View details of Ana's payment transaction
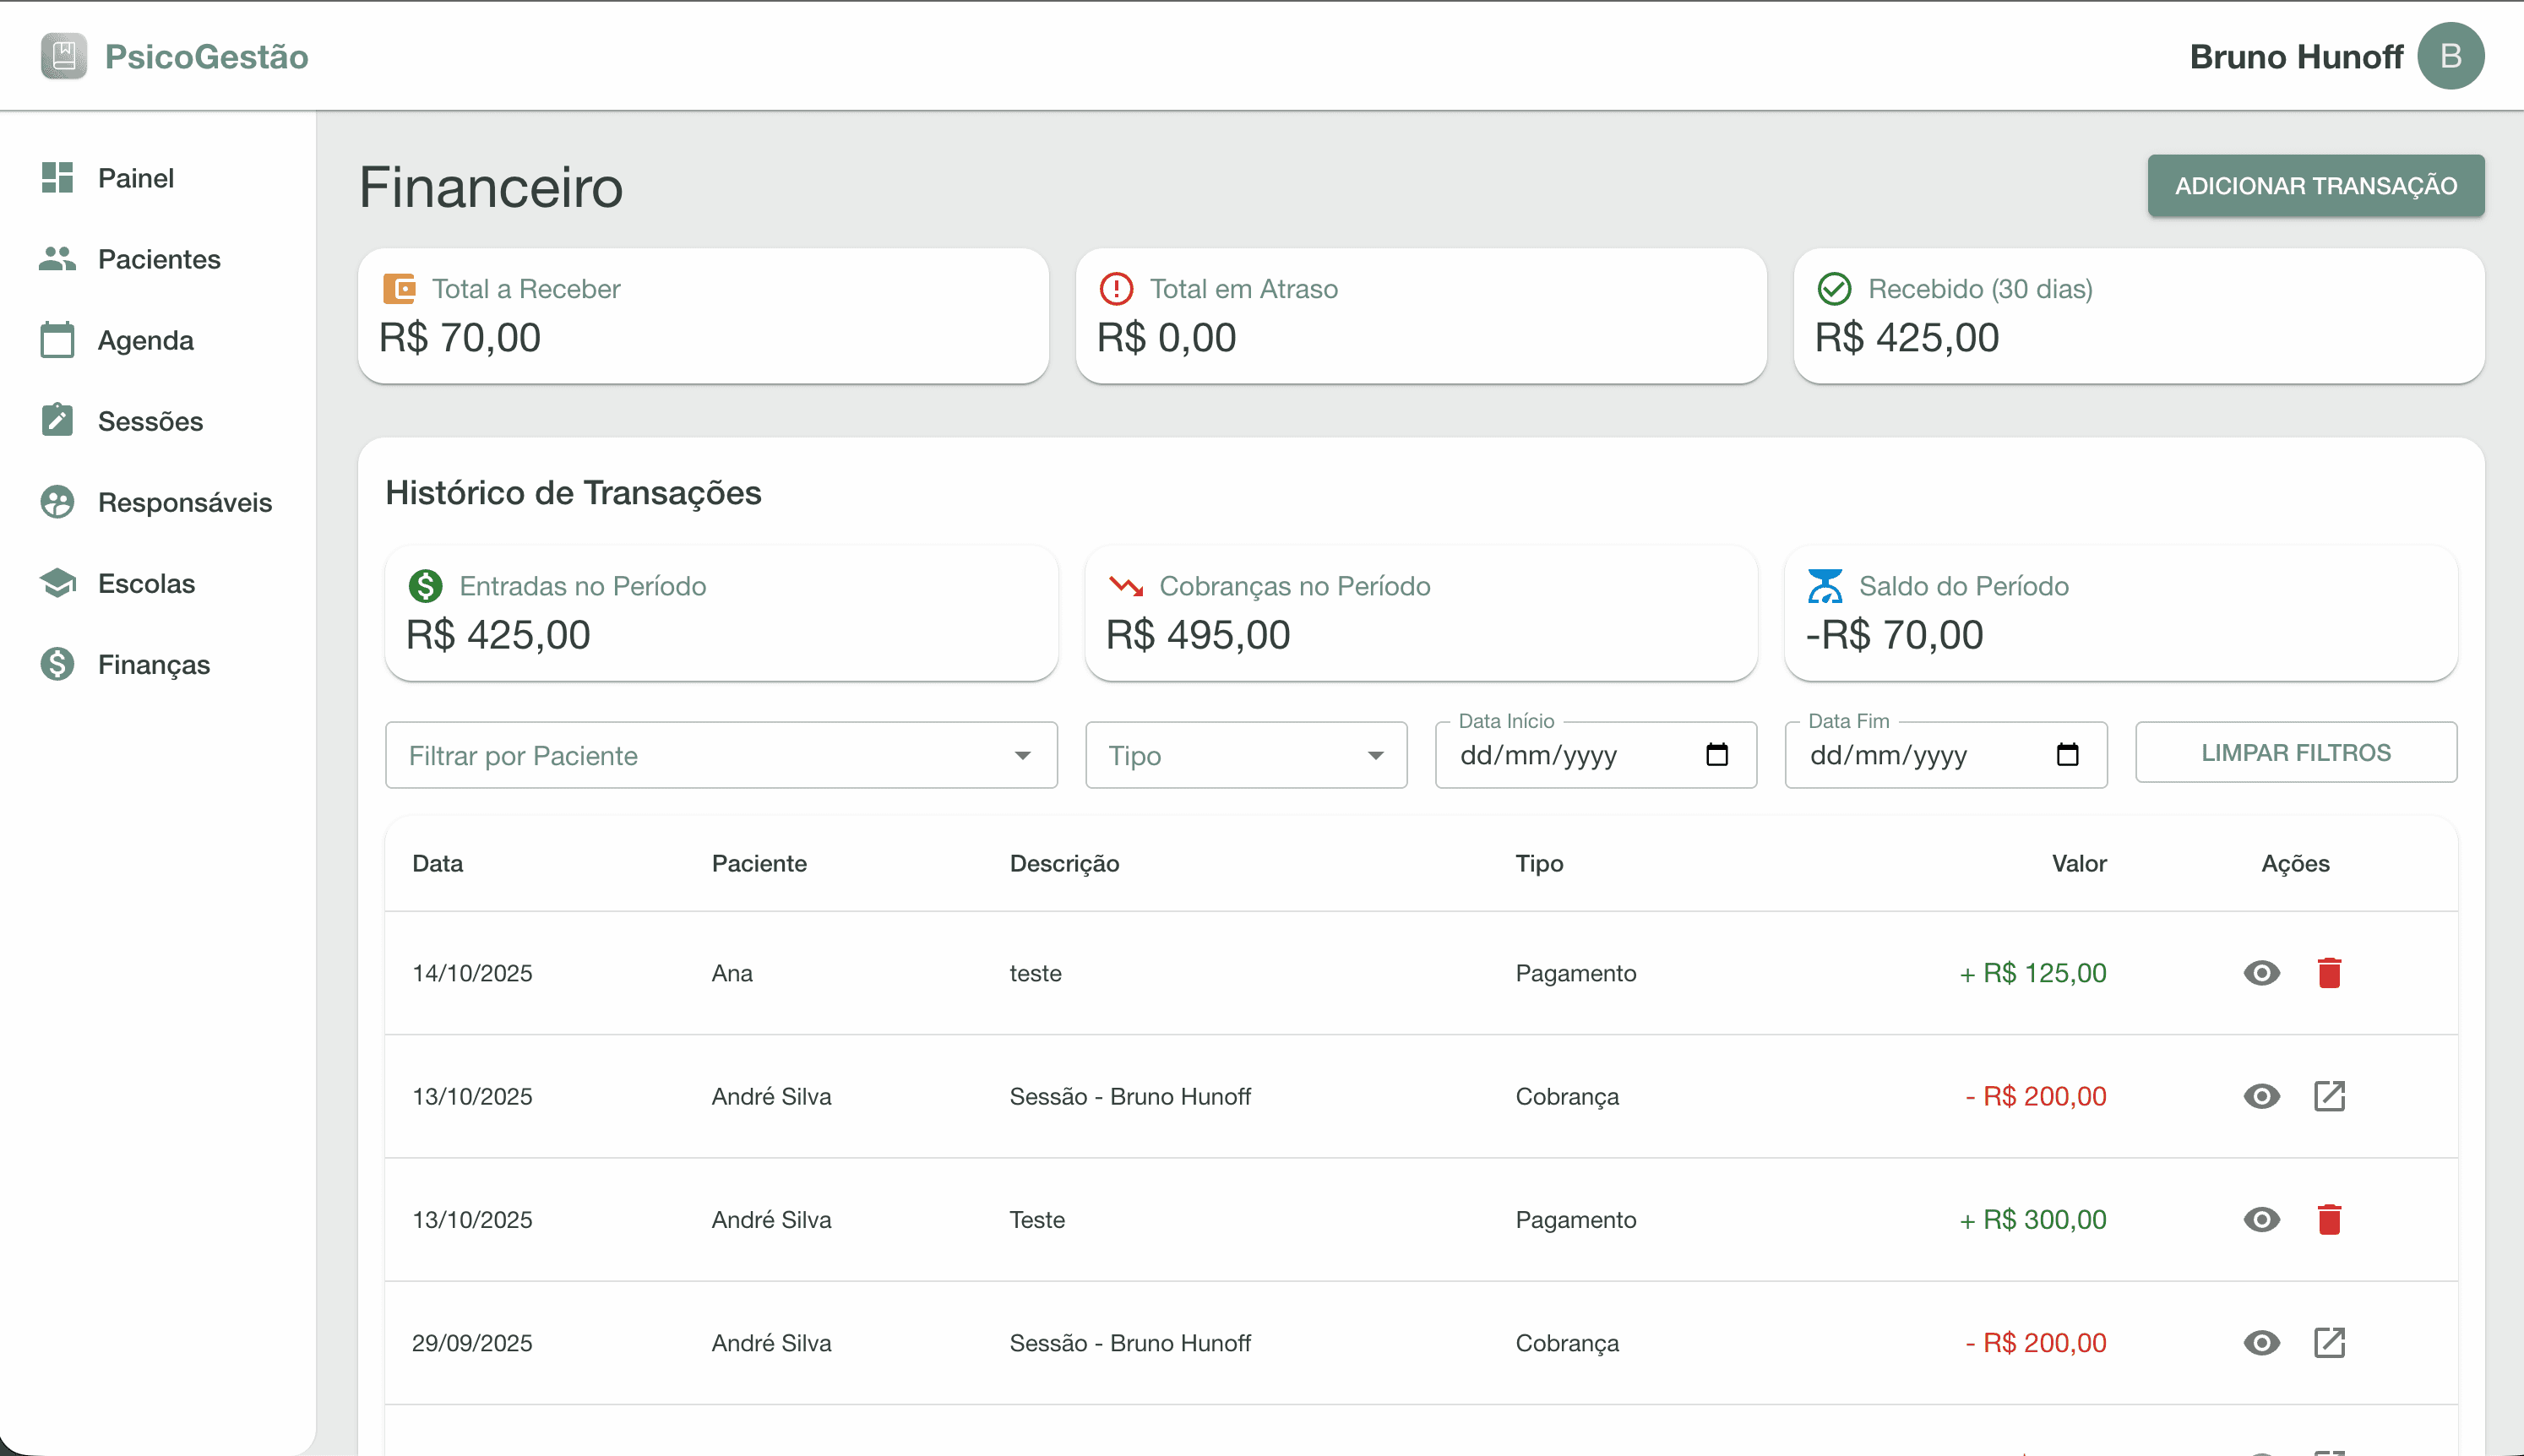This screenshot has height=1456, width=2524. click(2263, 972)
